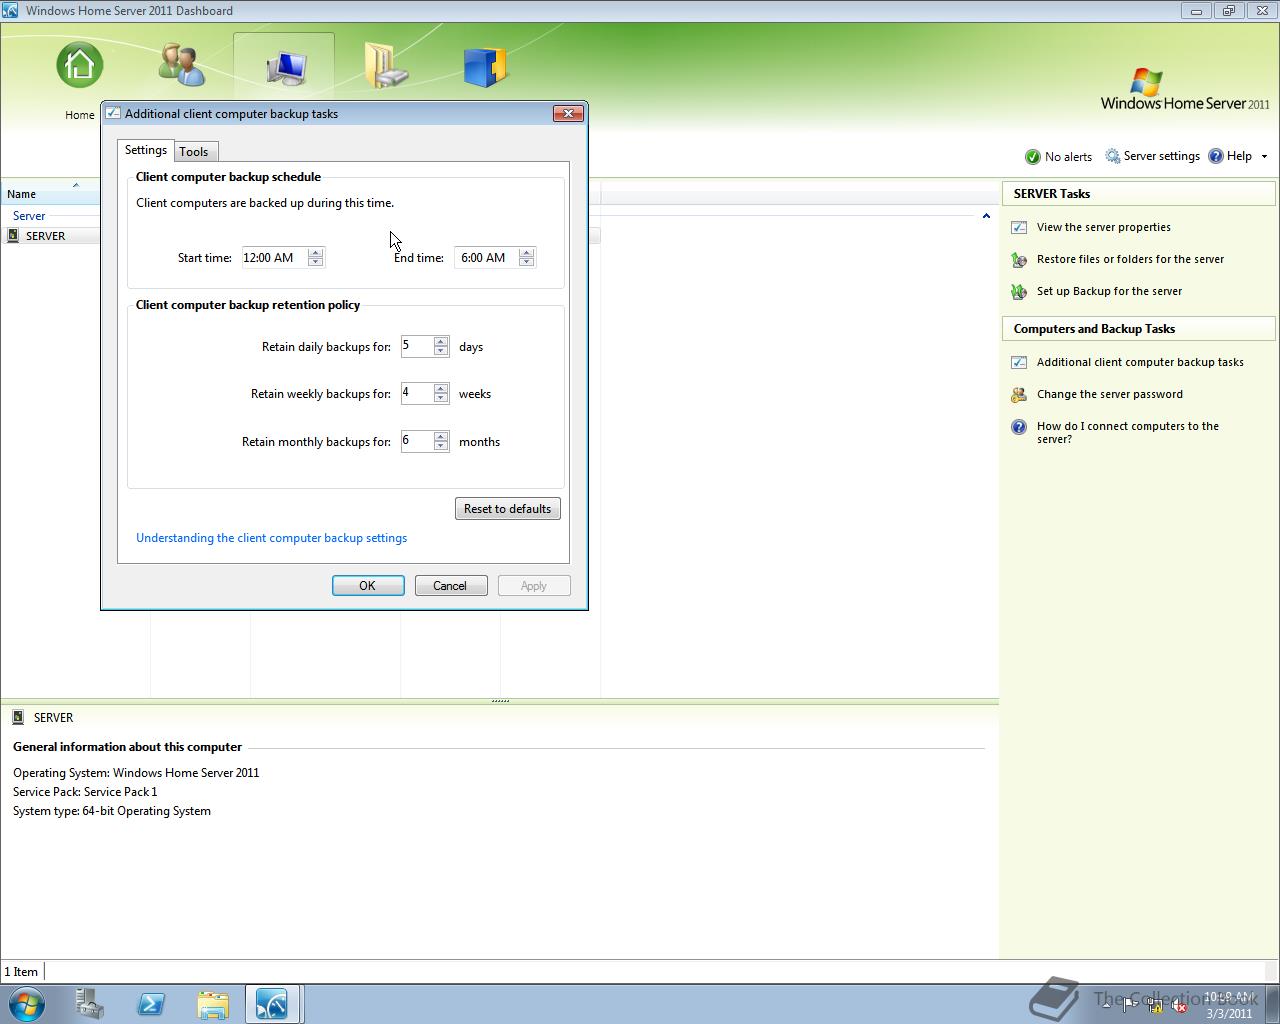
Task: Open Windows Explorer from the taskbar
Action: point(212,1004)
